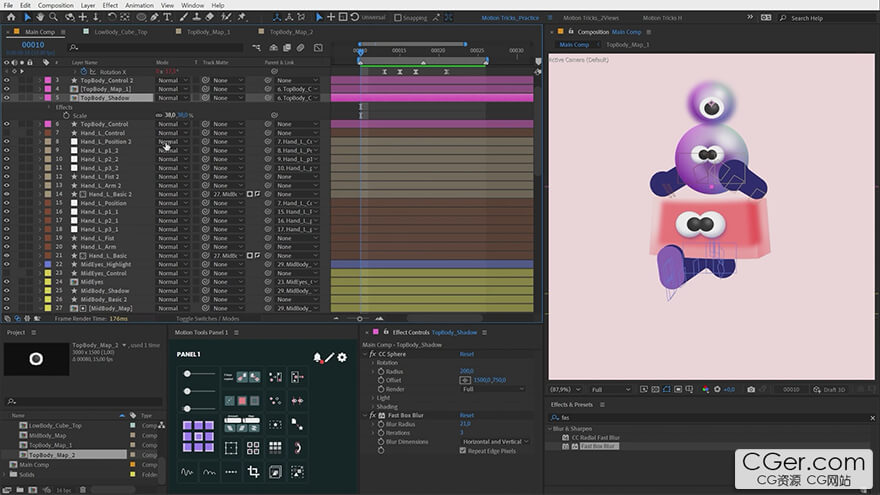Open blend mode dropdown for TopBody_Control layer
The height and width of the screenshot is (495, 880).
[x=172, y=124]
